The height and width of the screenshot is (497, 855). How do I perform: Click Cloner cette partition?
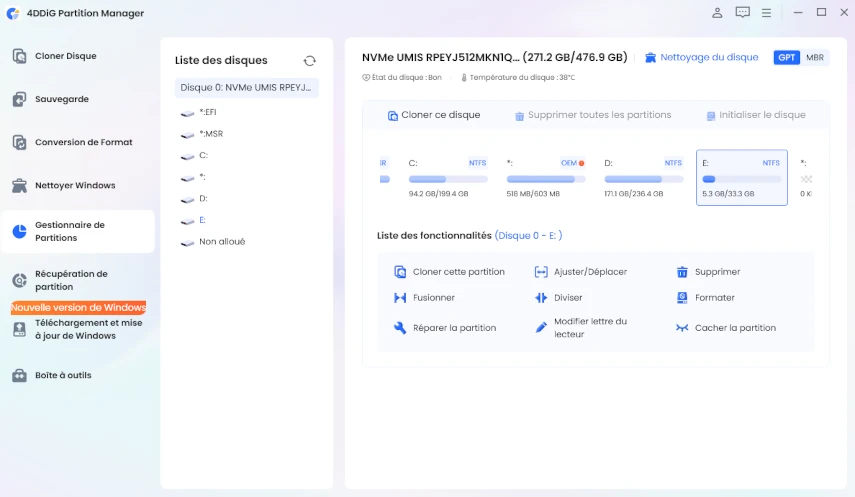449,272
